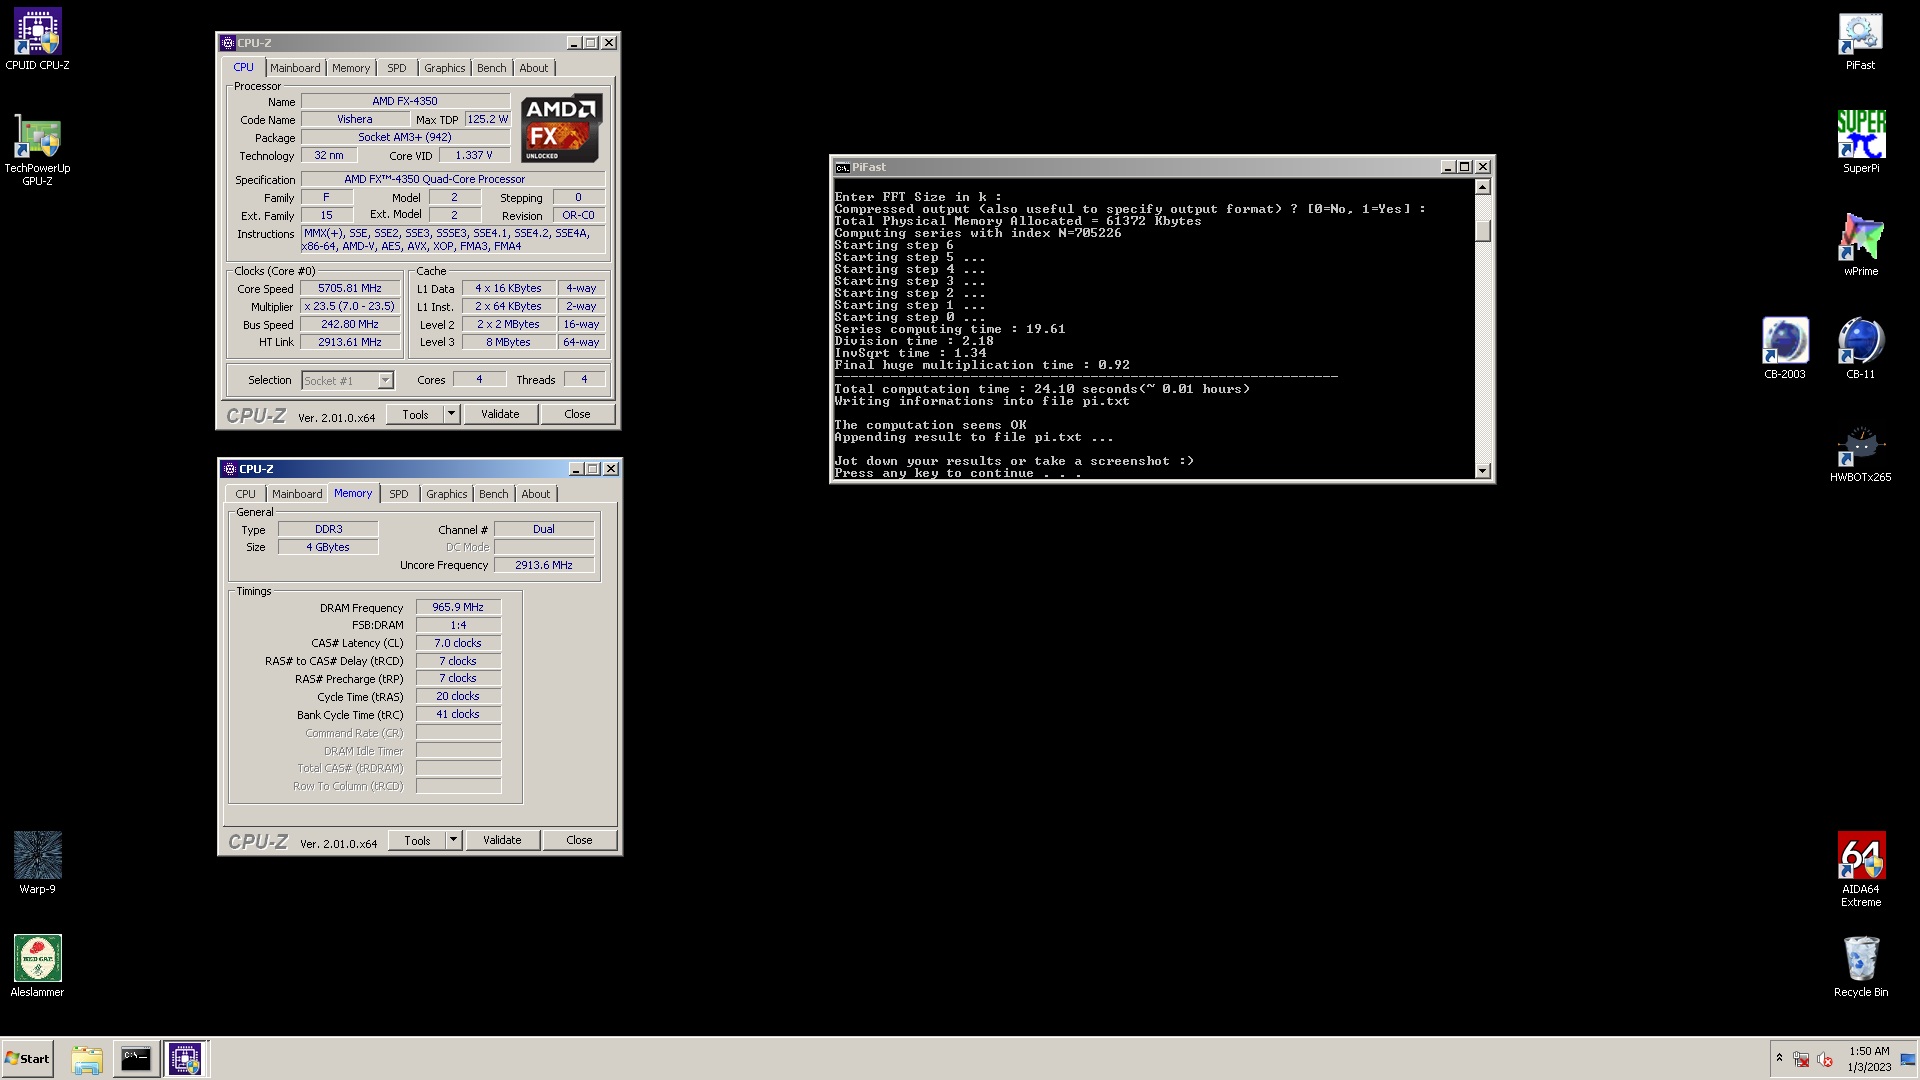
Task: Open Bench tab in bottom CPU-Z window
Action: point(493,494)
